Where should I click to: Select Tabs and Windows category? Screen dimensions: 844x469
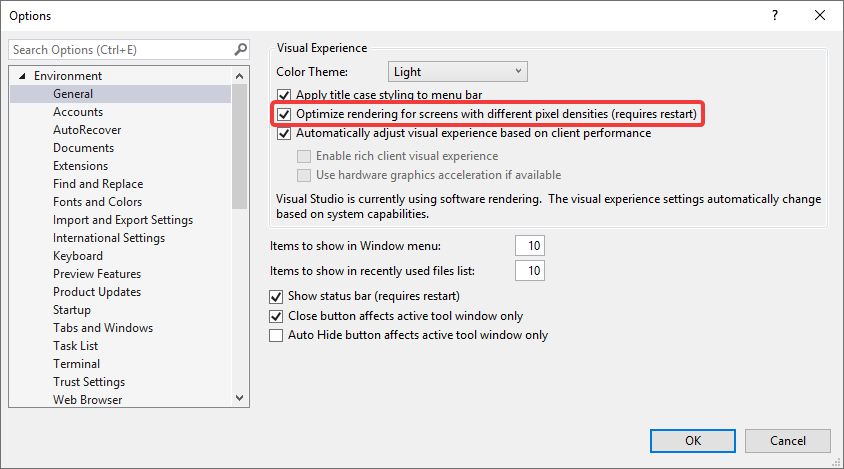pyautogui.click(x=103, y=328)
